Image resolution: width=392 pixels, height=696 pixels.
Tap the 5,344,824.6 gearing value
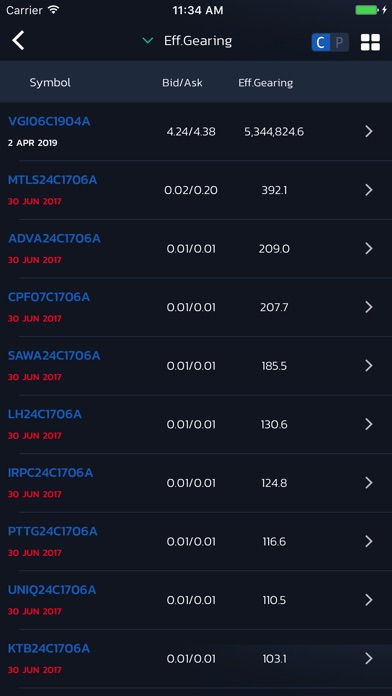[274, 132]
